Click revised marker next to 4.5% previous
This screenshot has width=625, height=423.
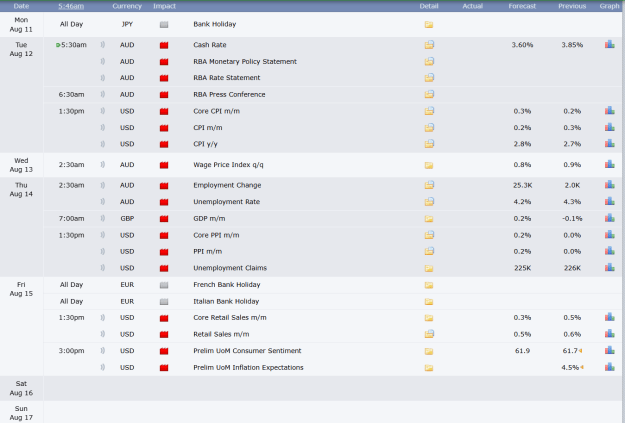pos(582,368)
